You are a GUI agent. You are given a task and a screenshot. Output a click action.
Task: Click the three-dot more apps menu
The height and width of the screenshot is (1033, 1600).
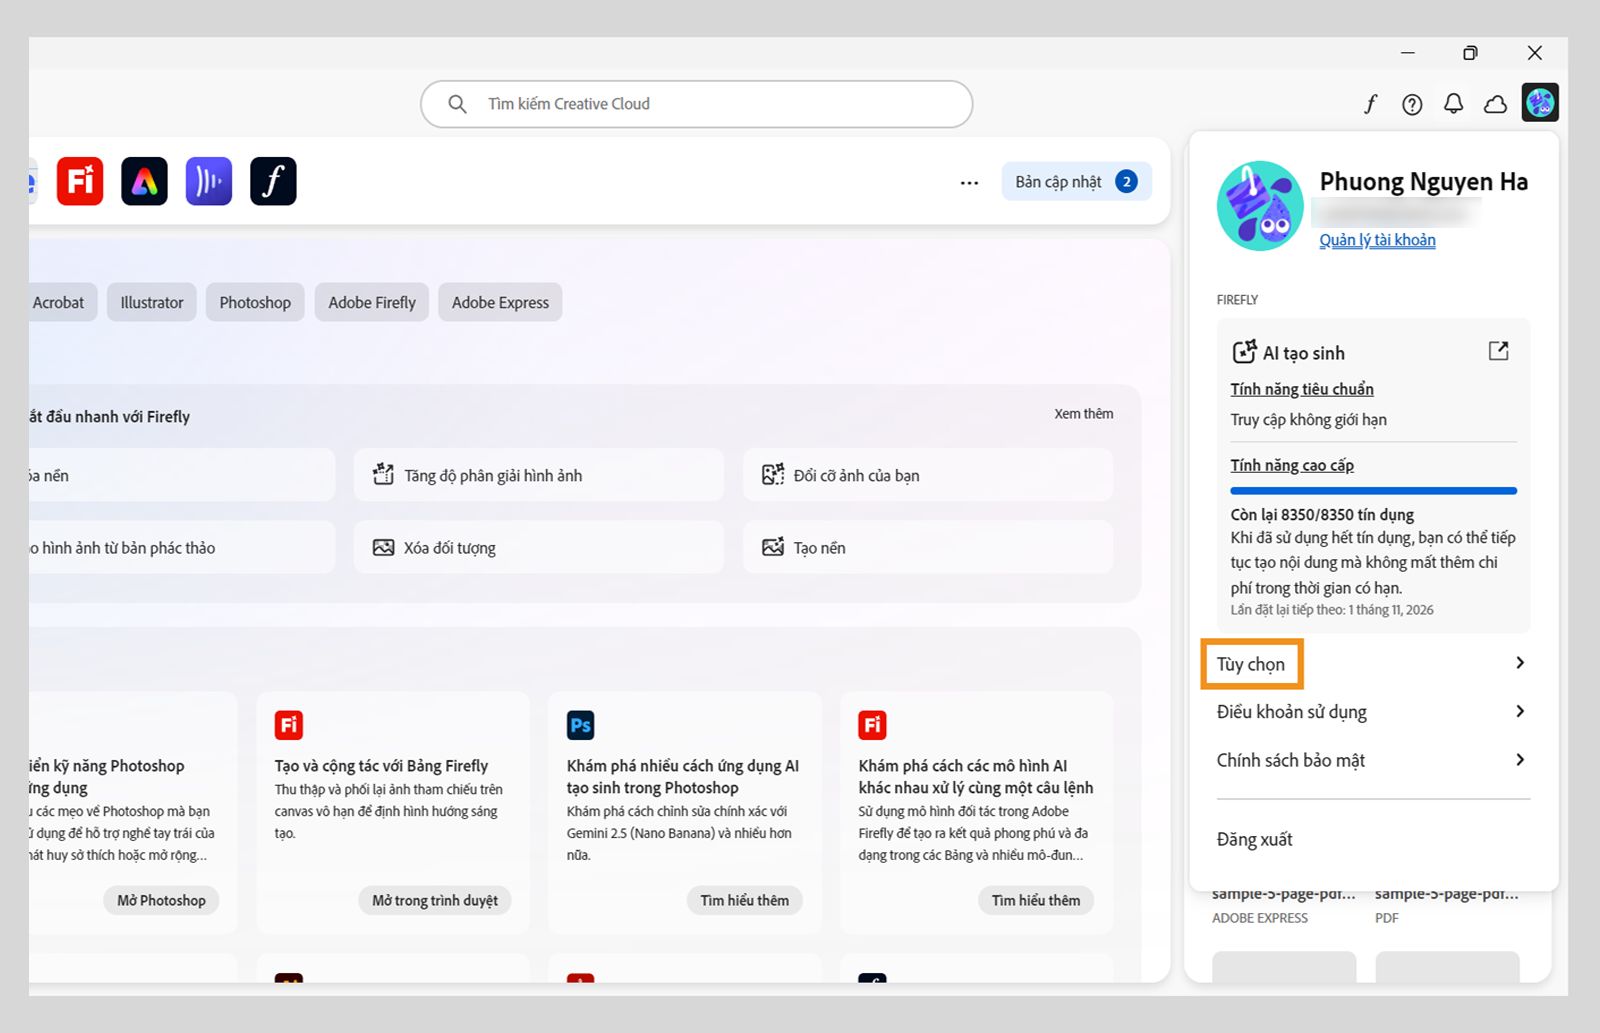(969, 182)
